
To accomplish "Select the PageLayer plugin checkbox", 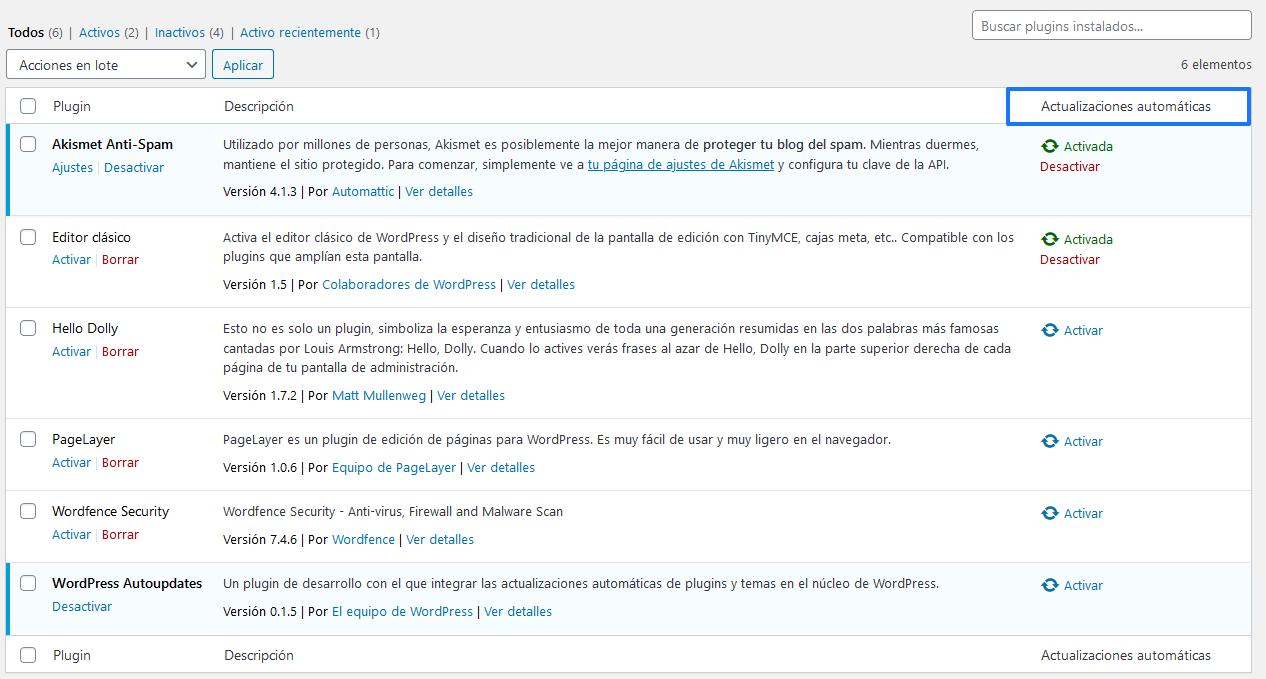I will click(x=28, y=439).
